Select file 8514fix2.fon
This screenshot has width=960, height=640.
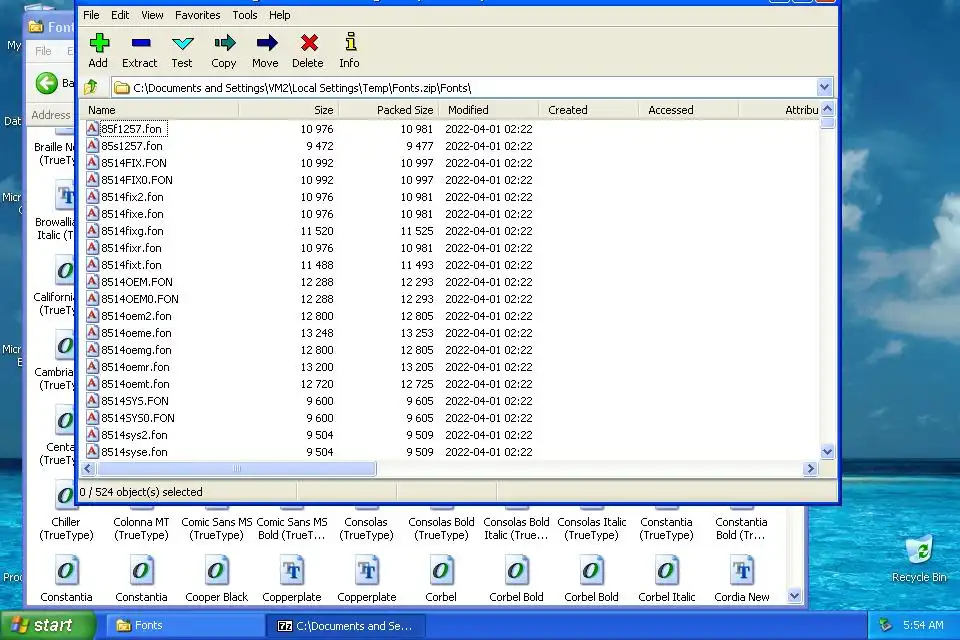pos(132,197)
